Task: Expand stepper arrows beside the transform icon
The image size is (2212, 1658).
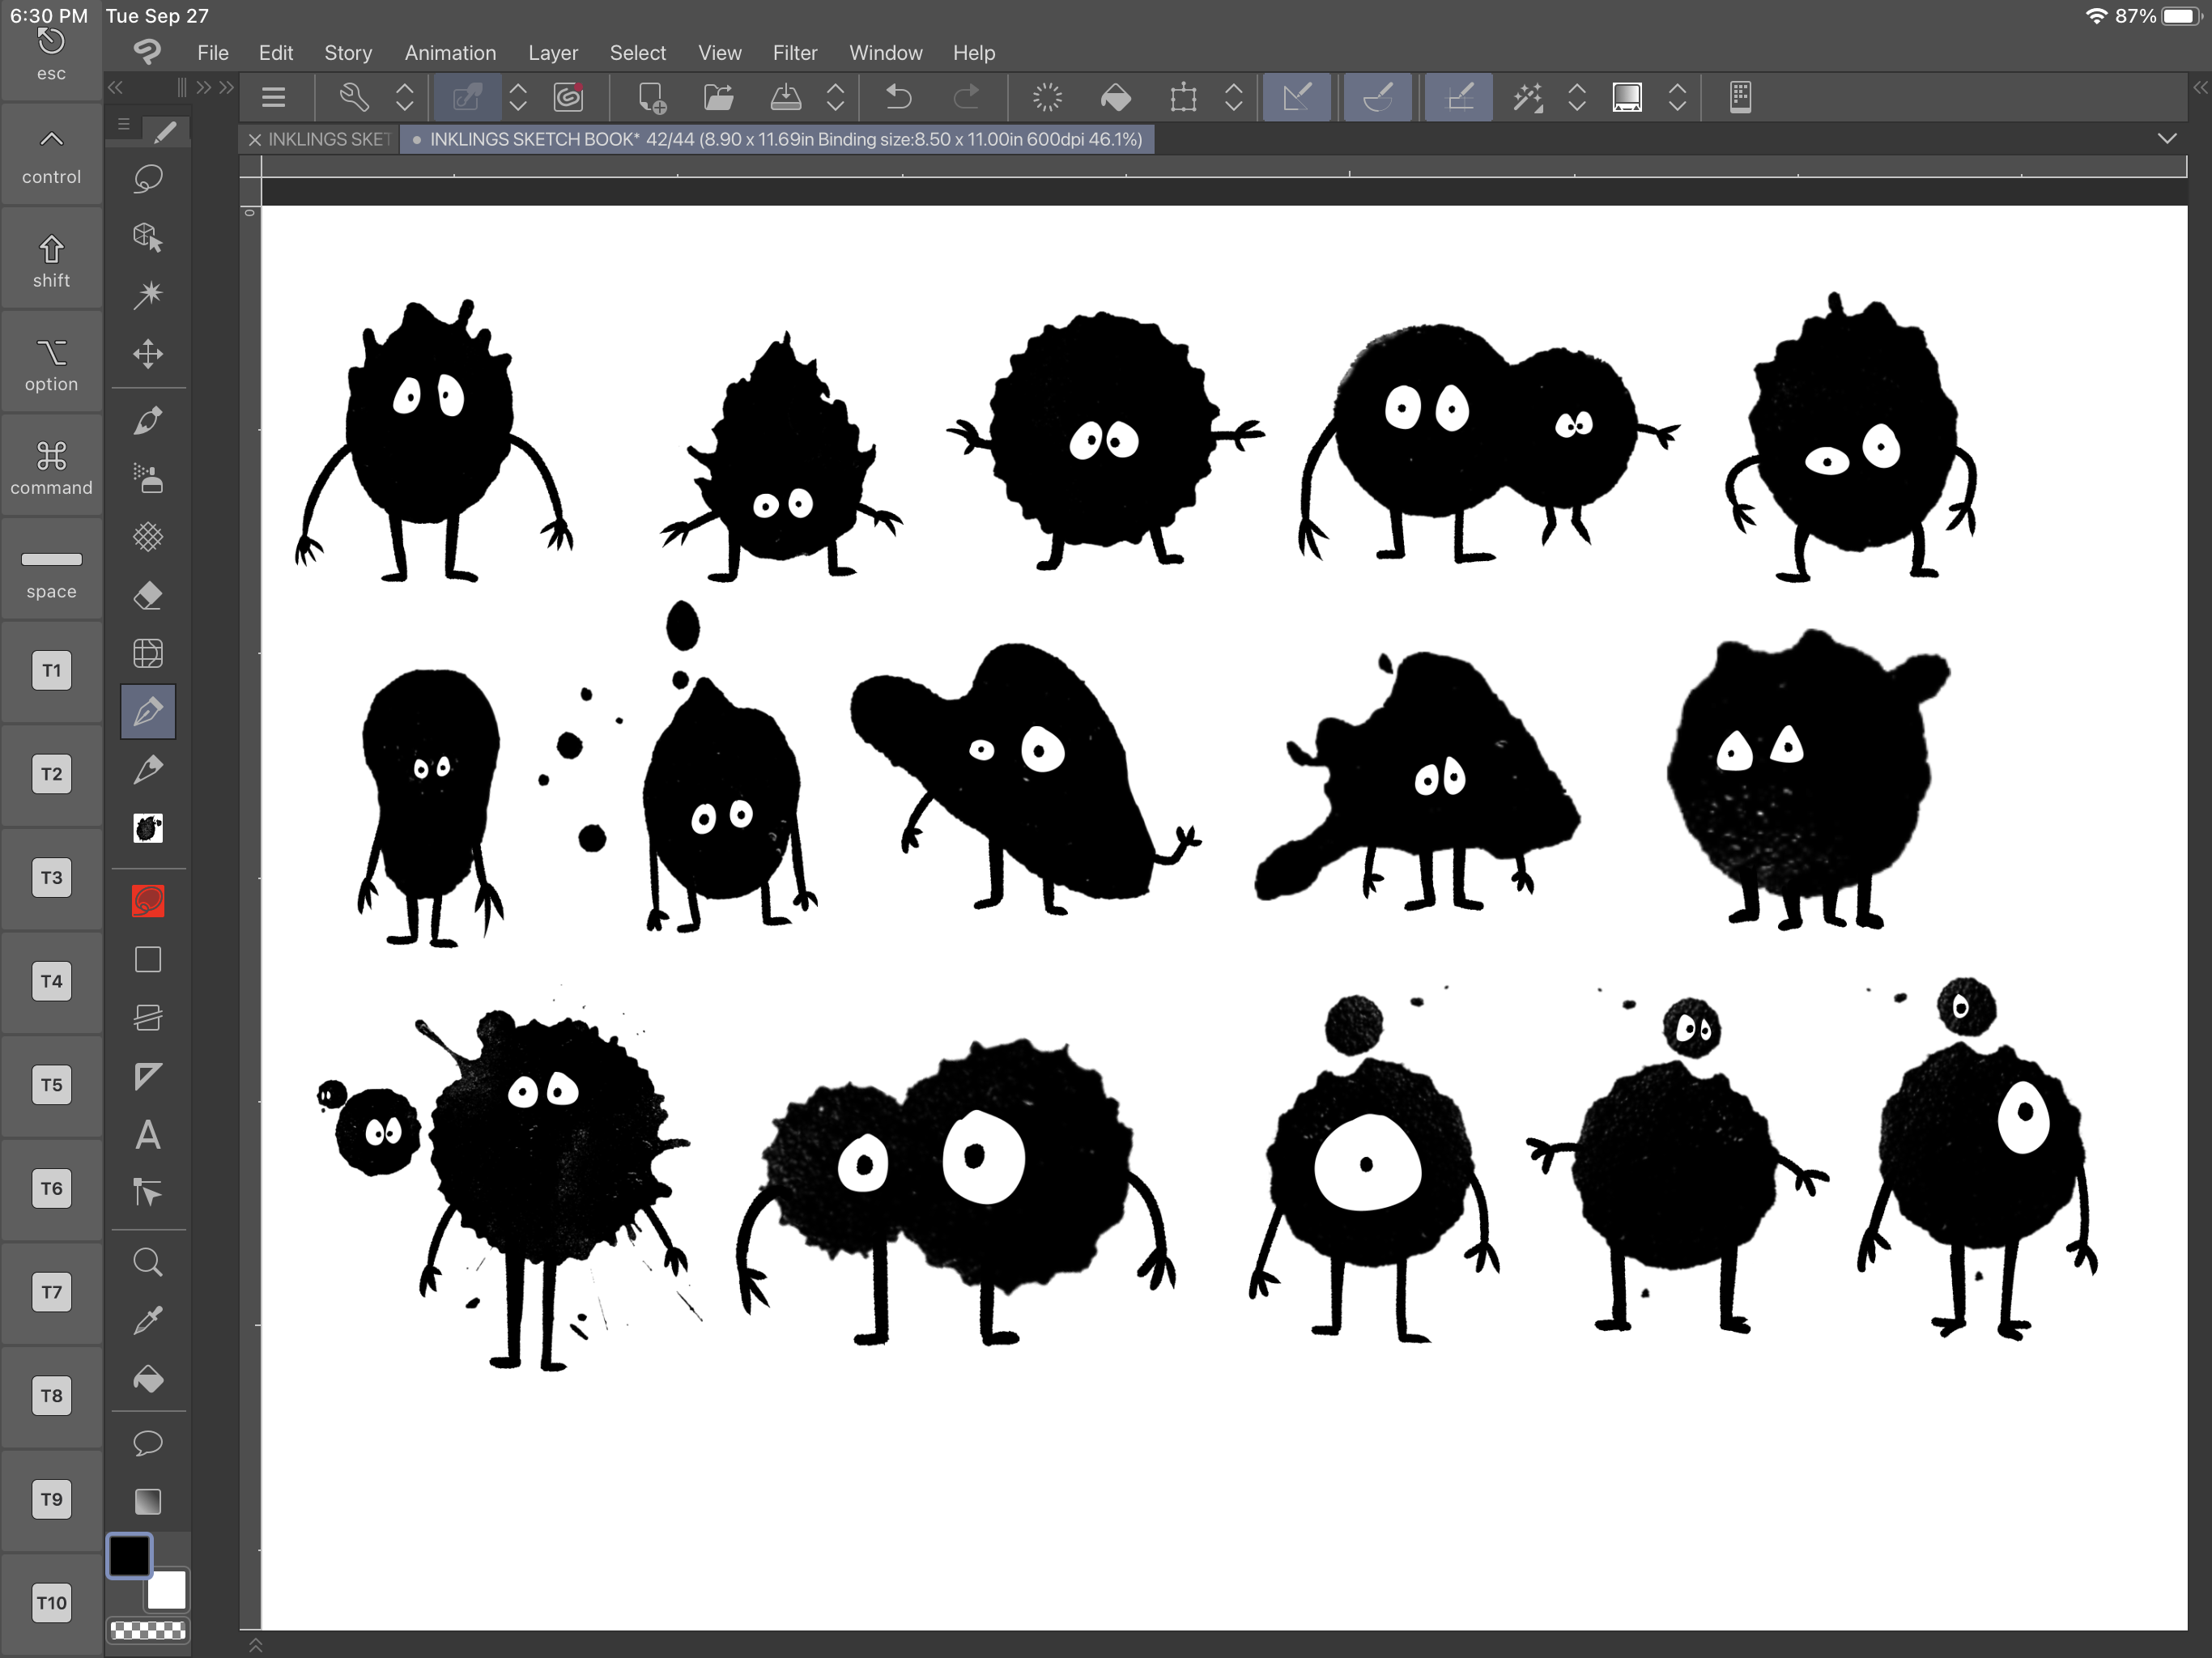Action: click(x=1234, y=97)
